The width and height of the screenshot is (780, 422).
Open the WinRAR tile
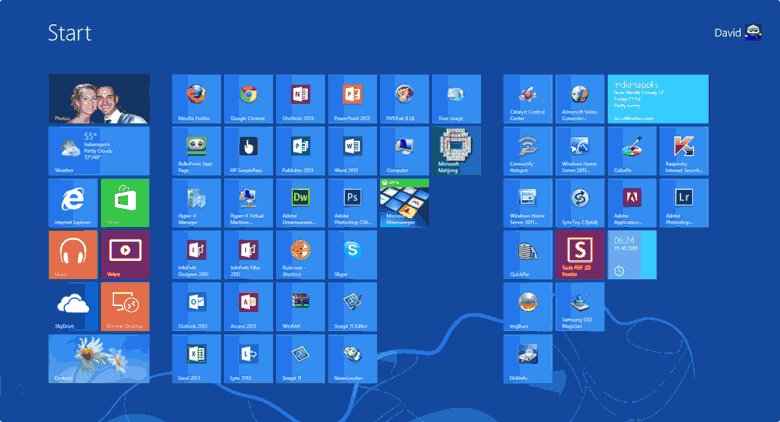(x=300, y=307)
